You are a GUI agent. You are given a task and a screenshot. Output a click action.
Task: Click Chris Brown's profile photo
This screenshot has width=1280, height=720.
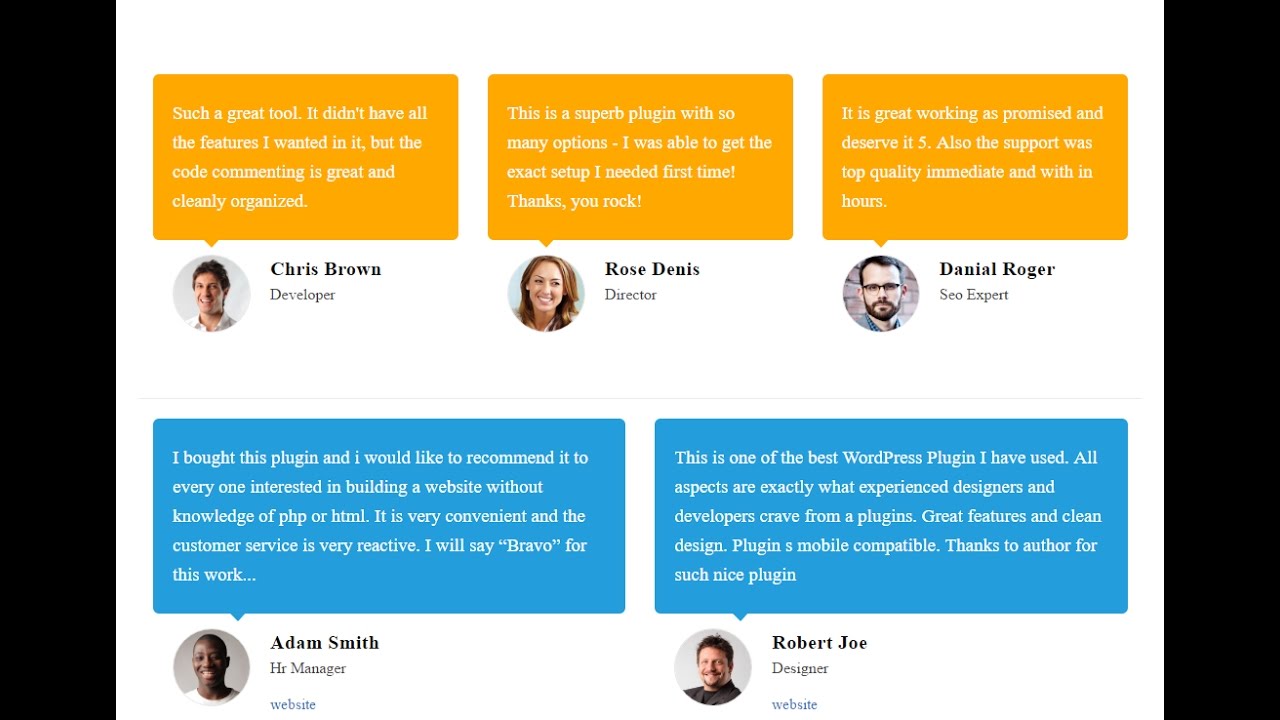click(211, 293)
